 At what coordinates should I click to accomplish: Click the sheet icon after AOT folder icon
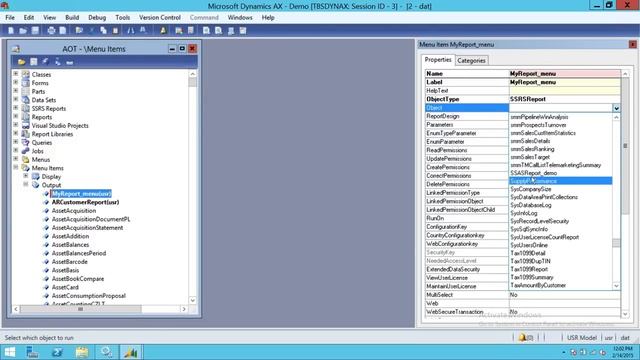click(x=33, y=62)
